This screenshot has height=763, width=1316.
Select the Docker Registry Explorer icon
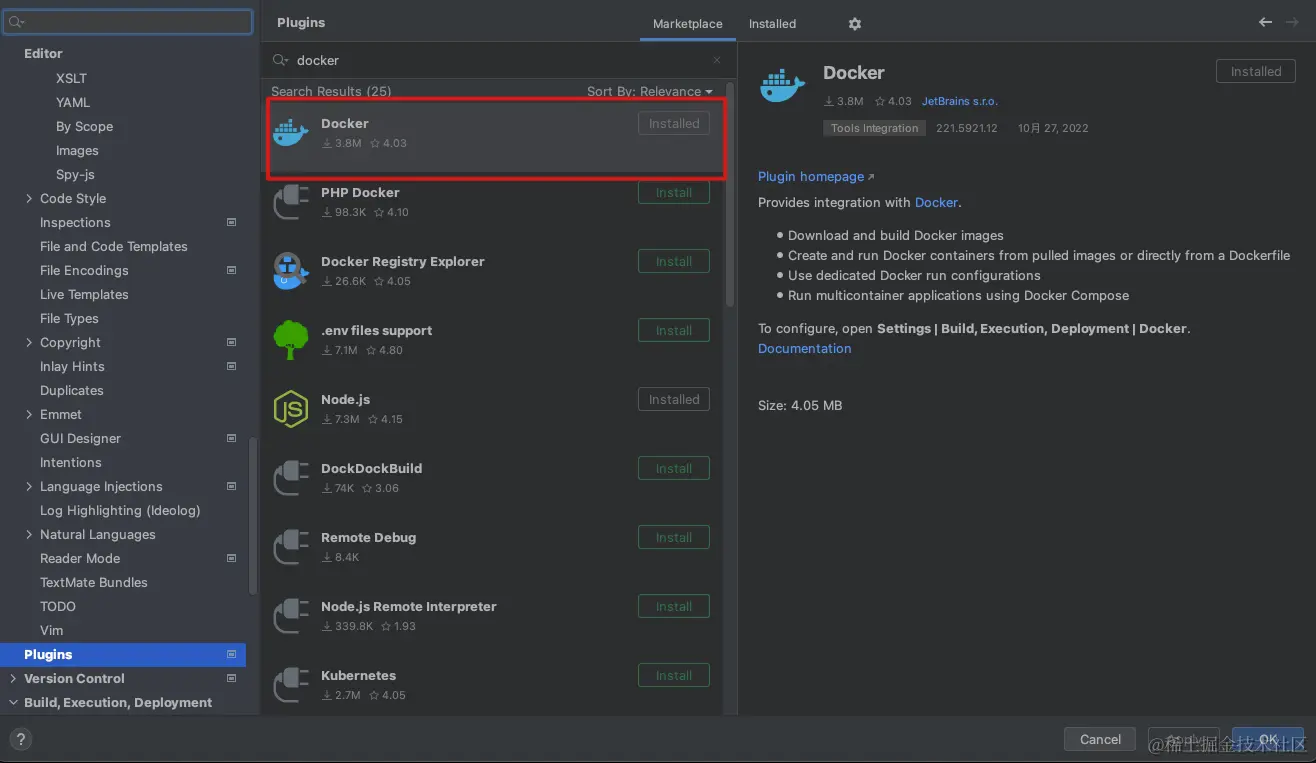pyautogui.click(x=291, y=271)
